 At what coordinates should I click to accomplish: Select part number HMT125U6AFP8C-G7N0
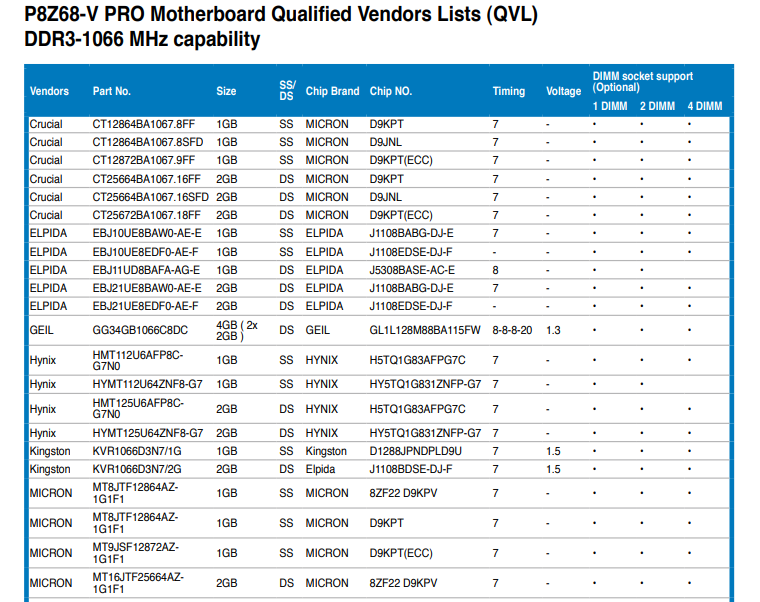point(138,408)
